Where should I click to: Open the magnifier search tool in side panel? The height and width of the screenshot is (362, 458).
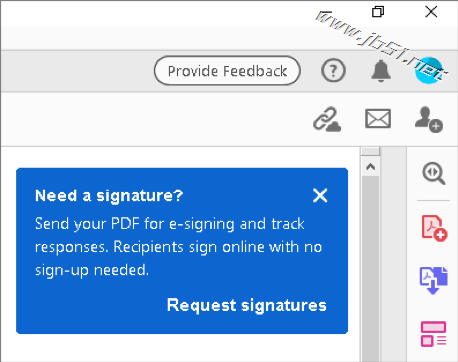(433, 173)
